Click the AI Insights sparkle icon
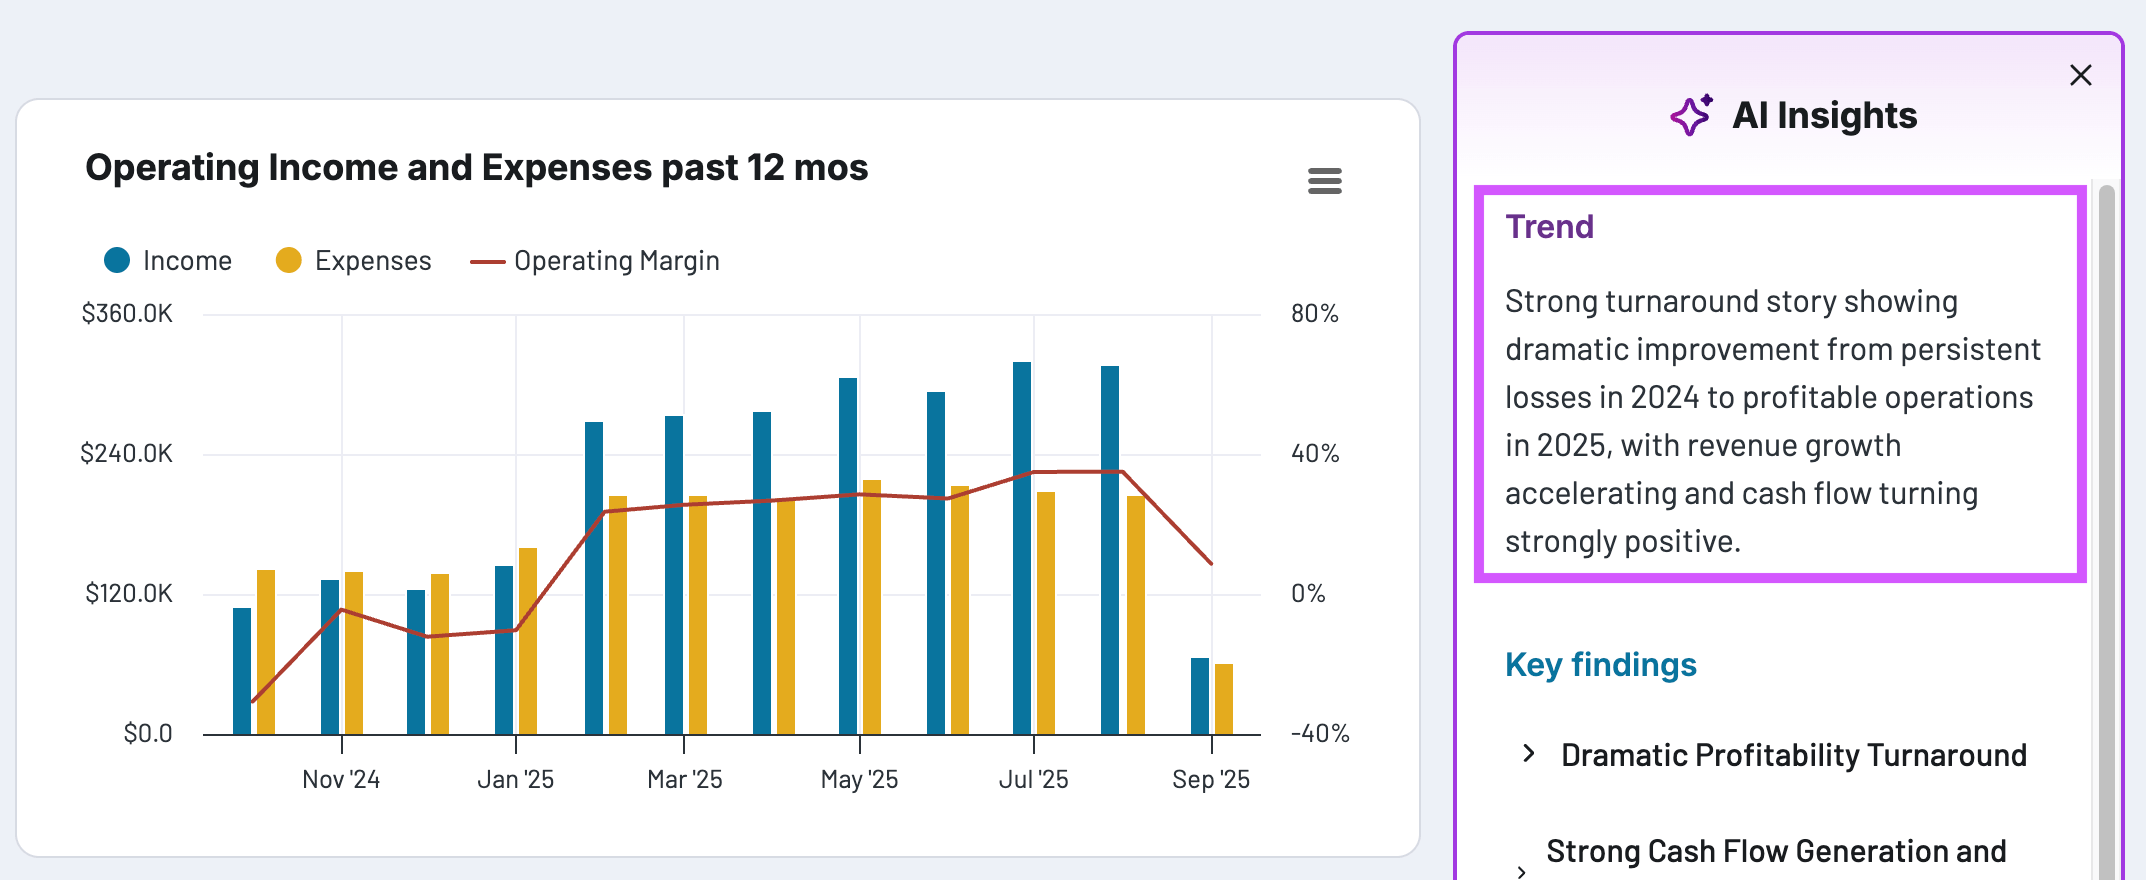The image size is (2146, 880). [x=1691, y=116]
